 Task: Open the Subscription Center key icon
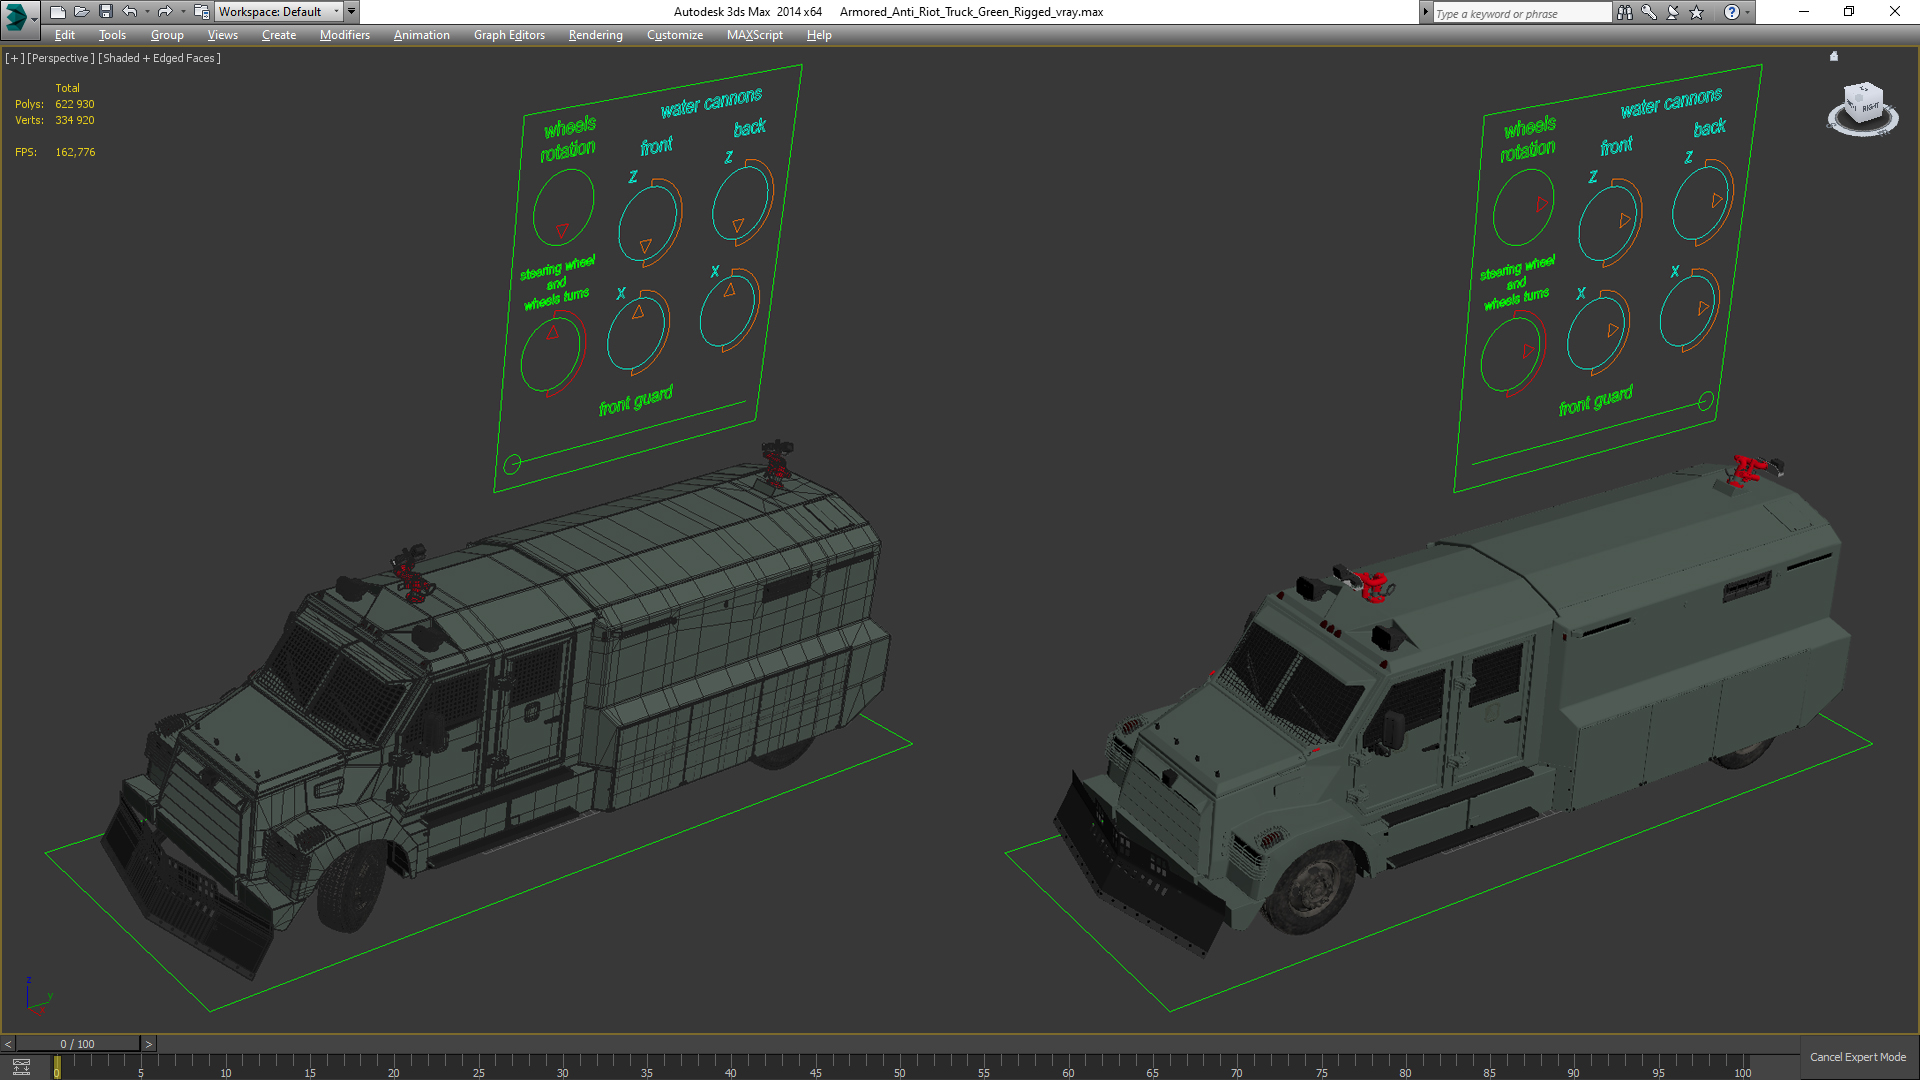click(x=1649, y=12)
